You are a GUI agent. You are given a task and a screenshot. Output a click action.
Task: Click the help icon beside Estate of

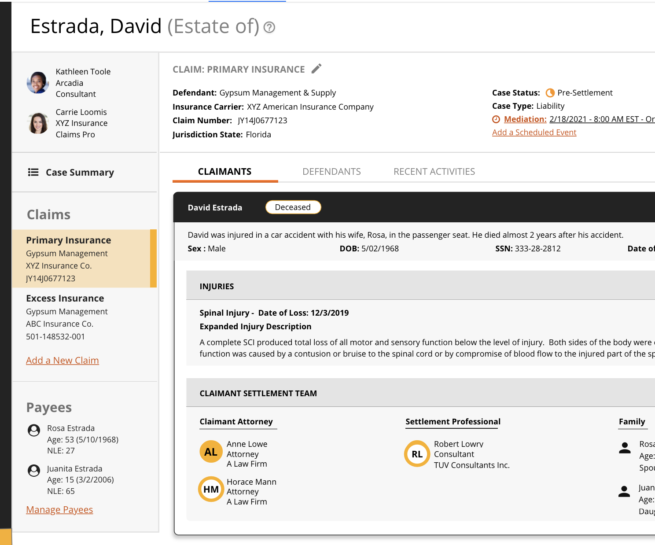pos(270,28)
